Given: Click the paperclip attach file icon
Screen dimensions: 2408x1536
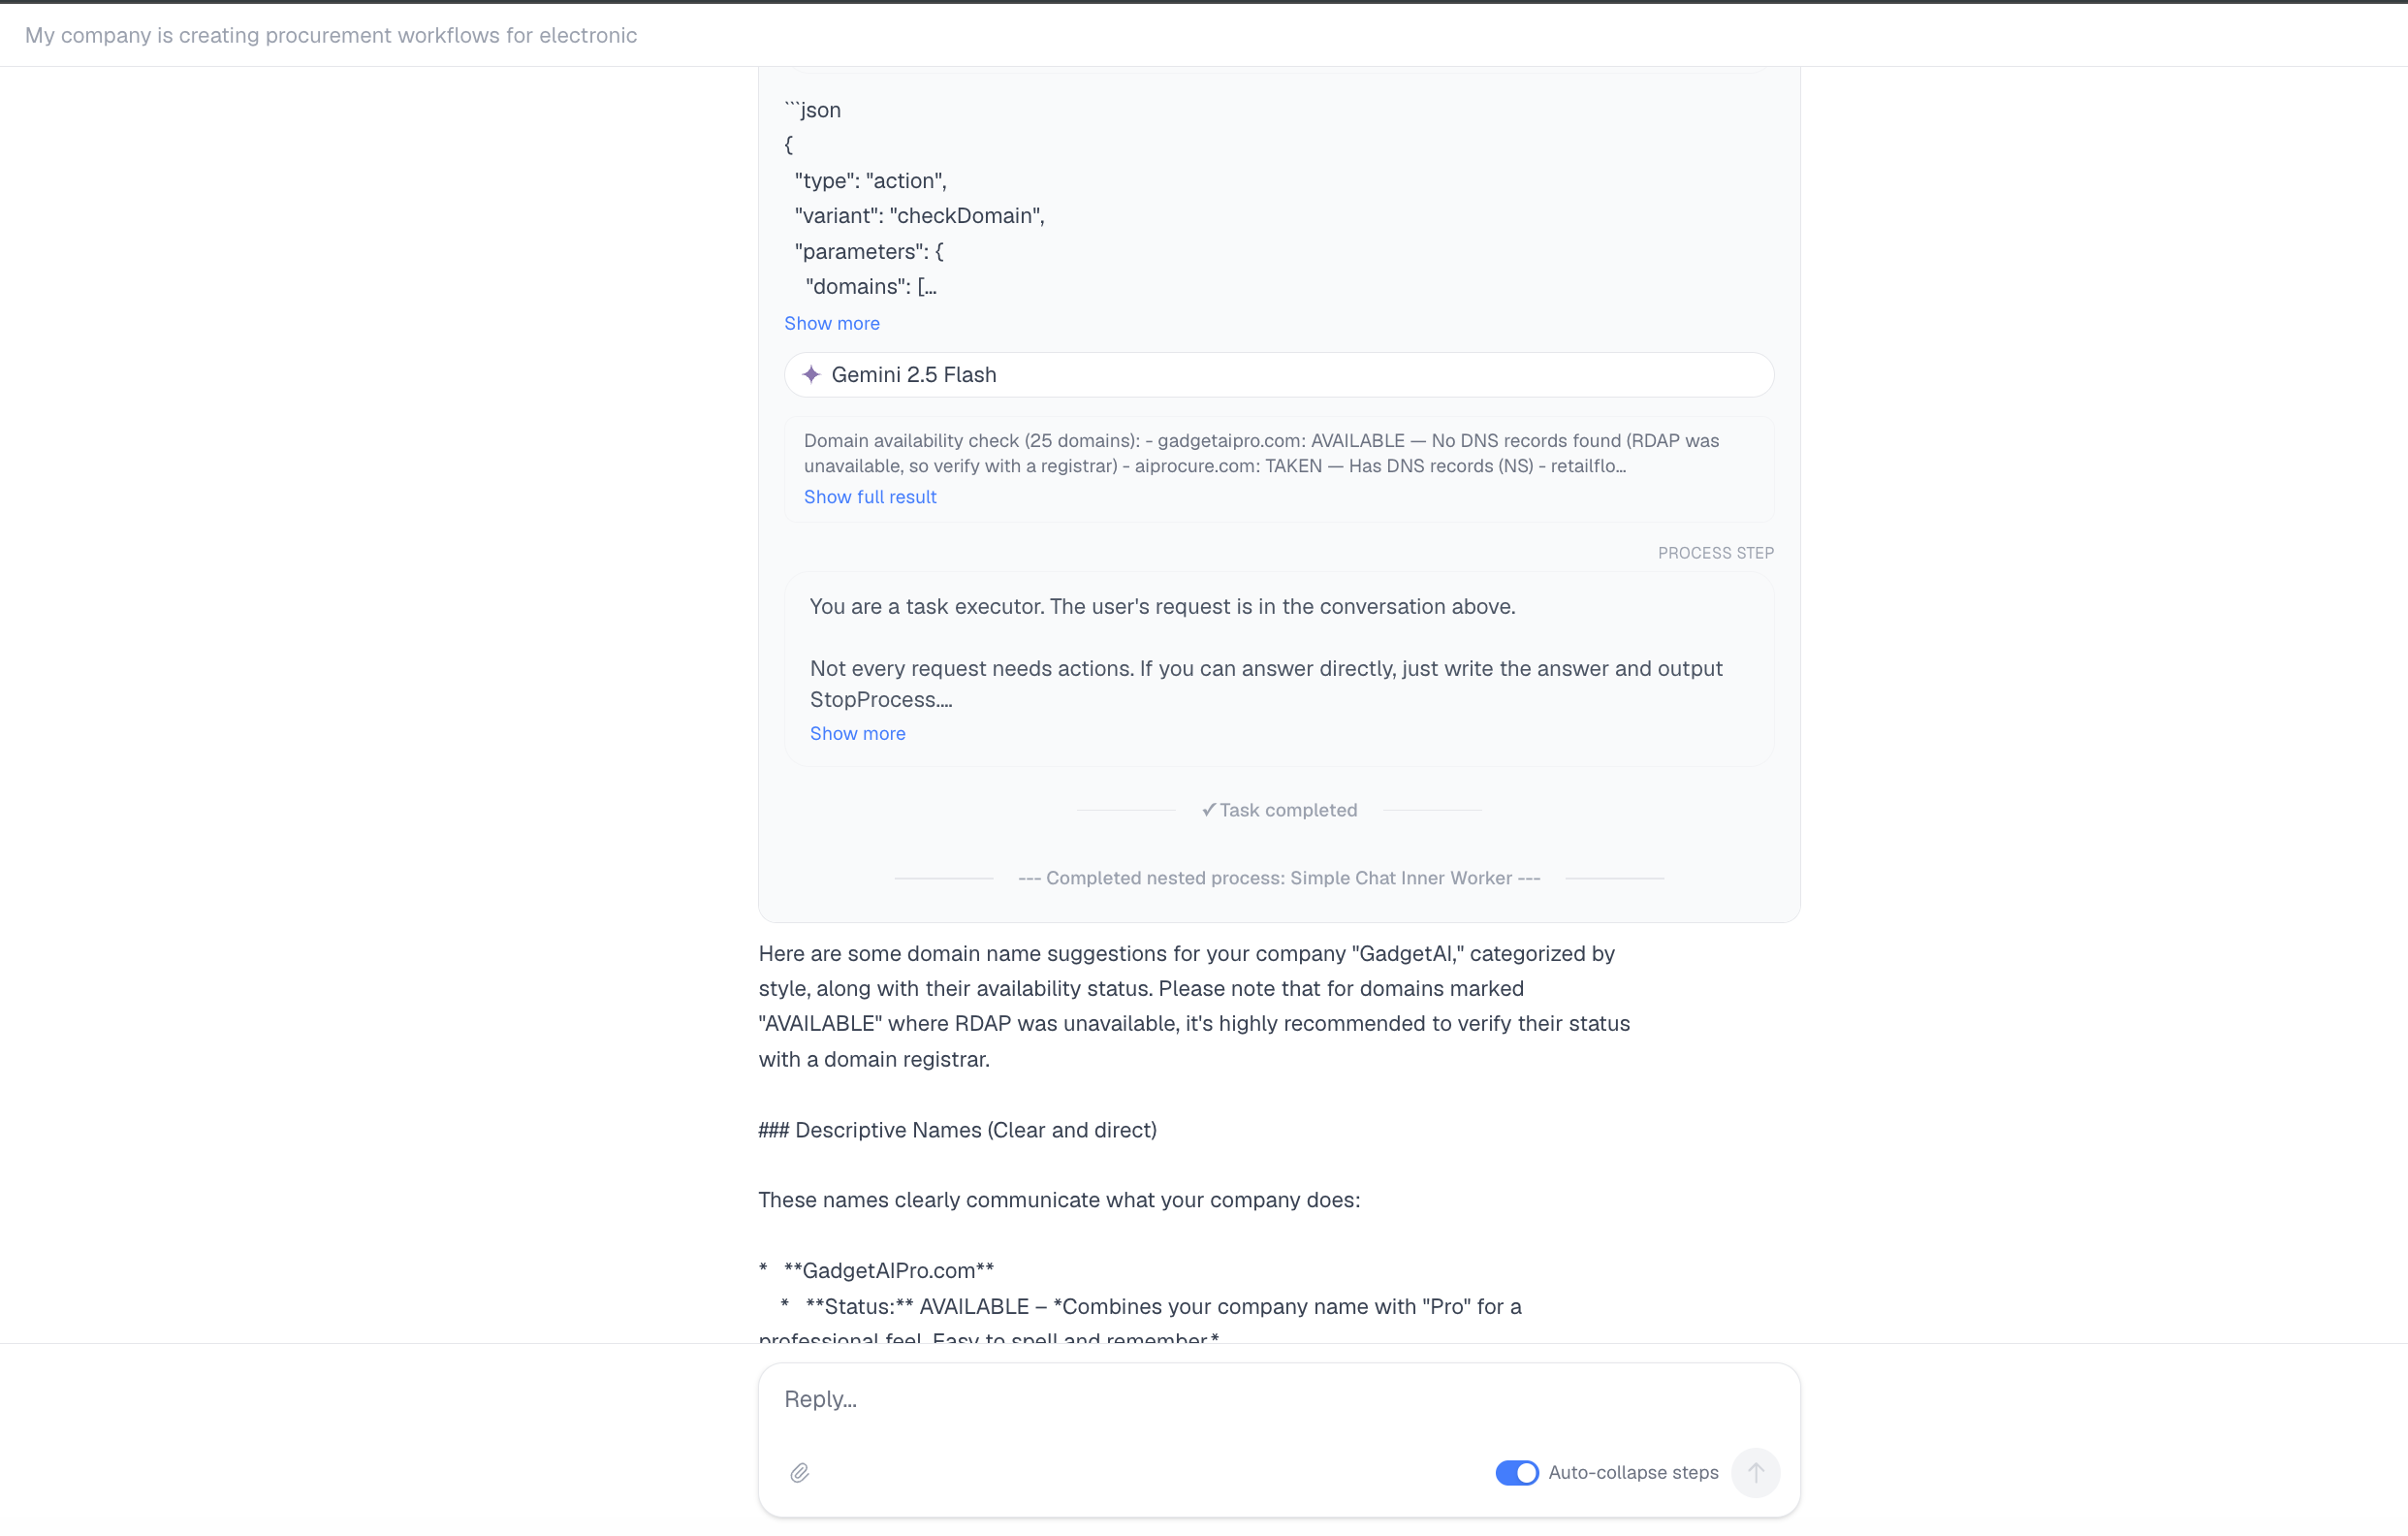Looking at the screenshot, I should tap(800, 1472).
